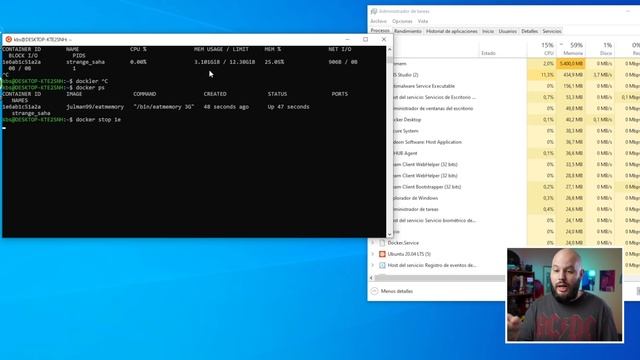Click the terminal scrollbar up arrow
This screenshot has height=360, width=640.
click(x=389, y=49)
